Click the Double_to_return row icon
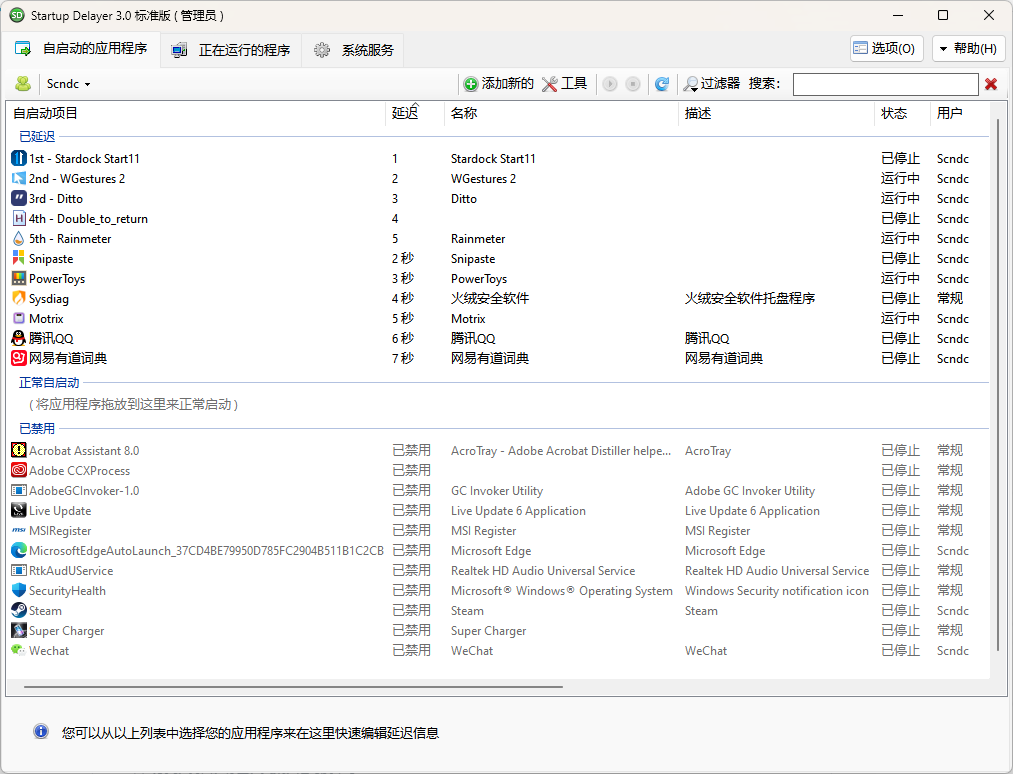 click(x=19, y=218)
